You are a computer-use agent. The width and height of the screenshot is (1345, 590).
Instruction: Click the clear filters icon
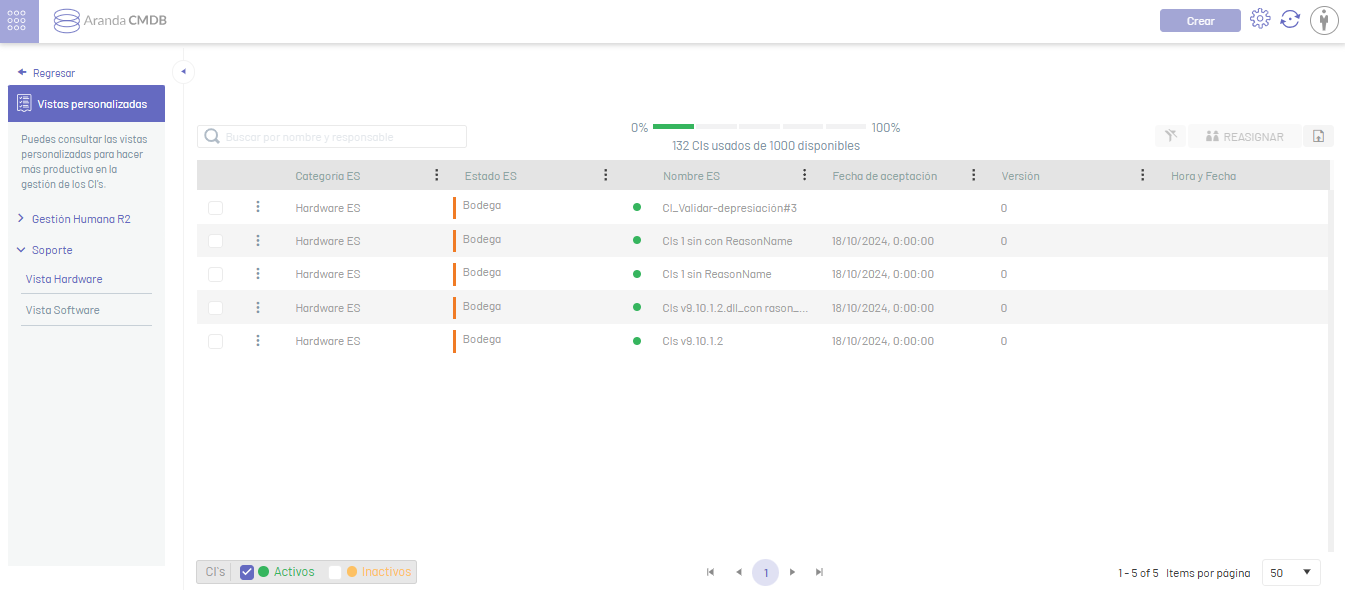(x=1169, y=136)
